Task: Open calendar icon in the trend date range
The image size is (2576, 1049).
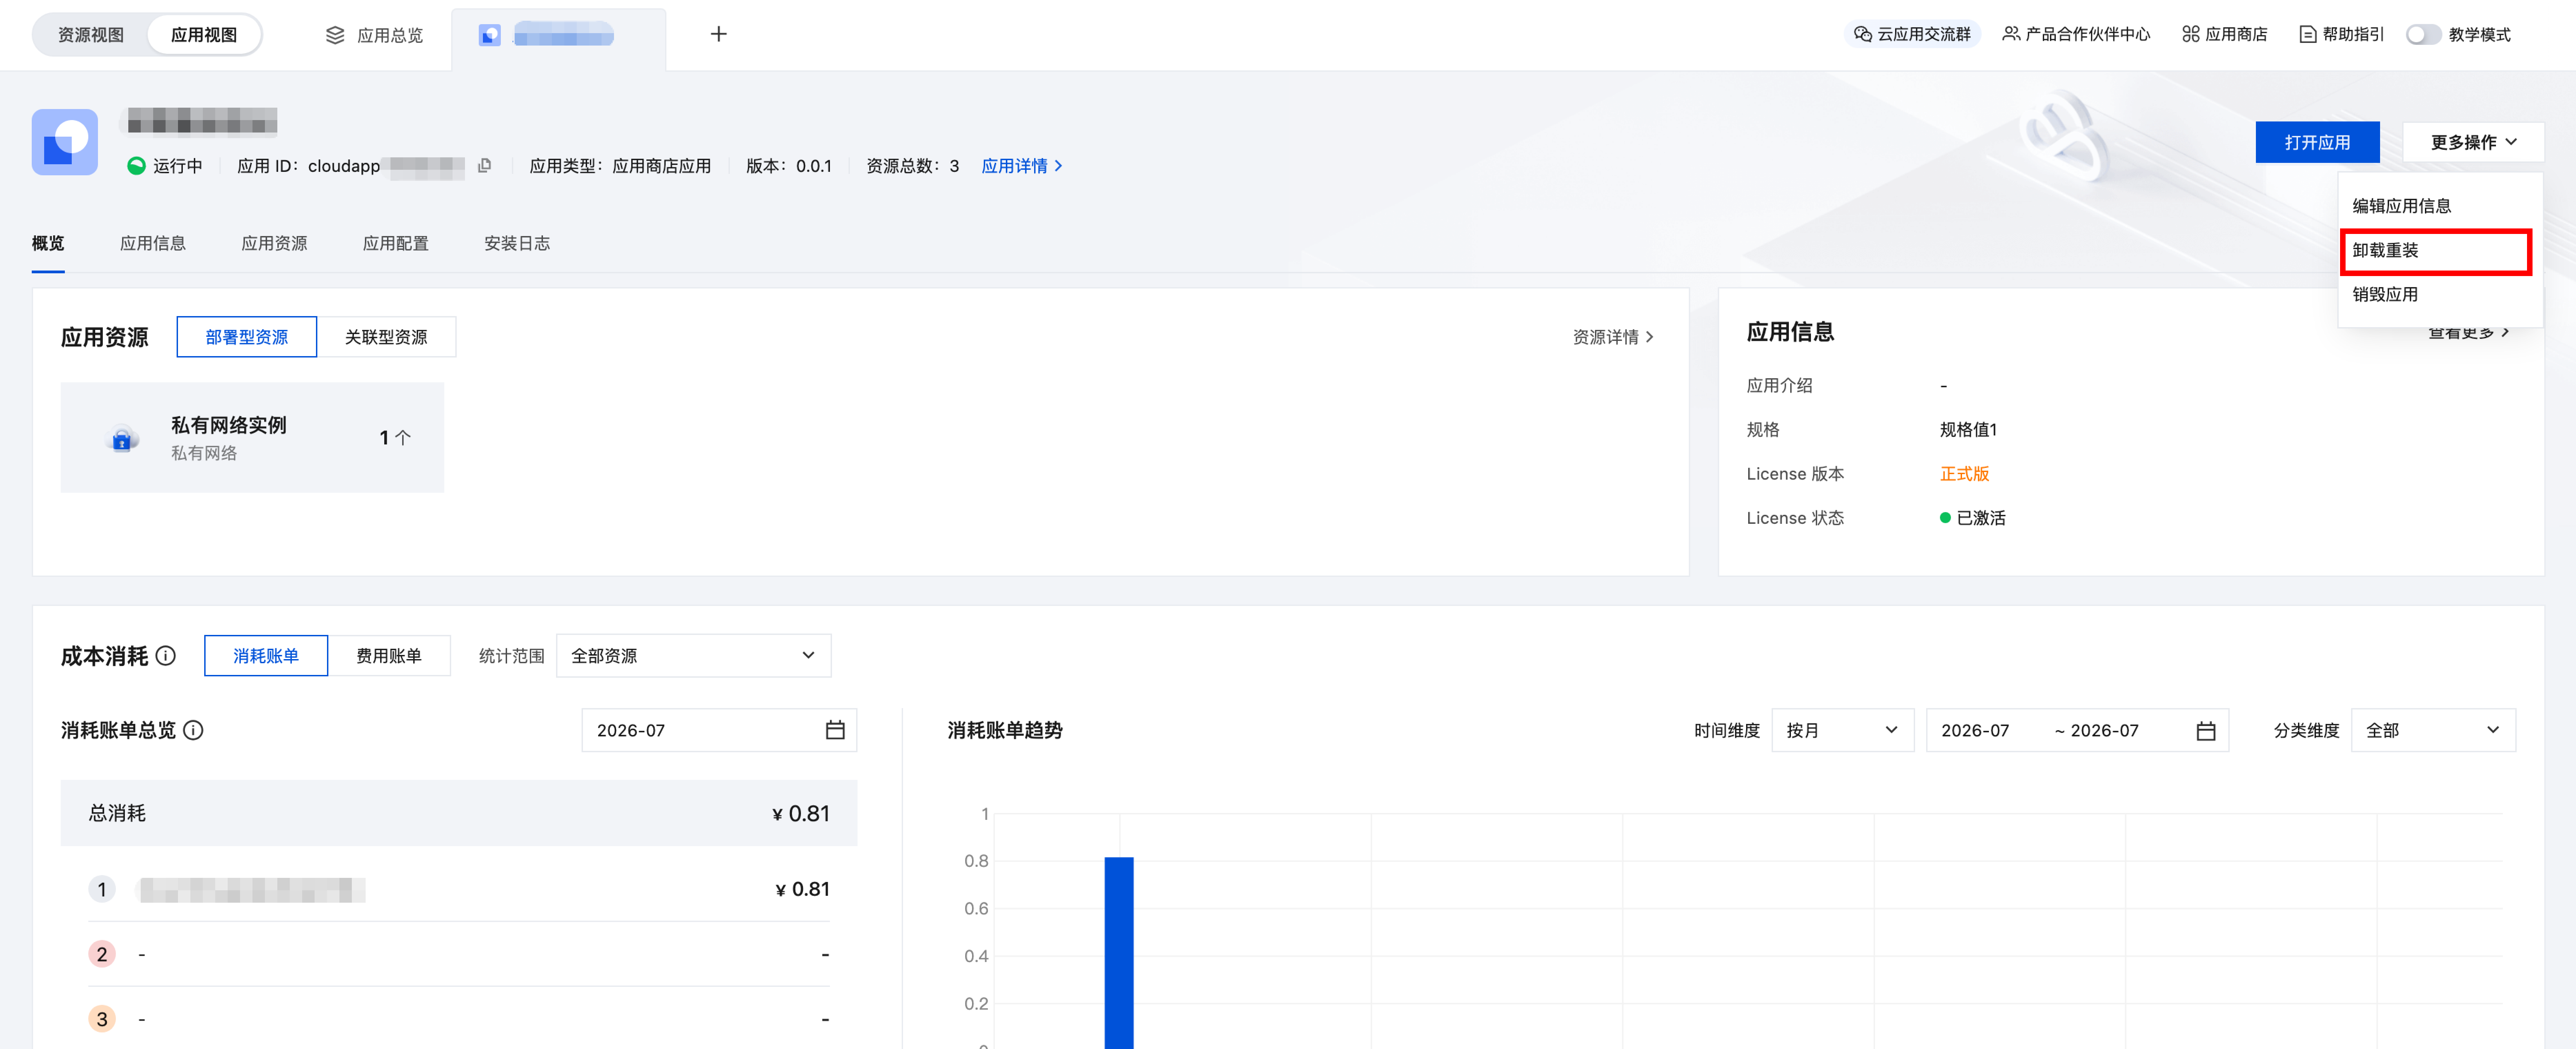Action: [x=2206, y=731]
